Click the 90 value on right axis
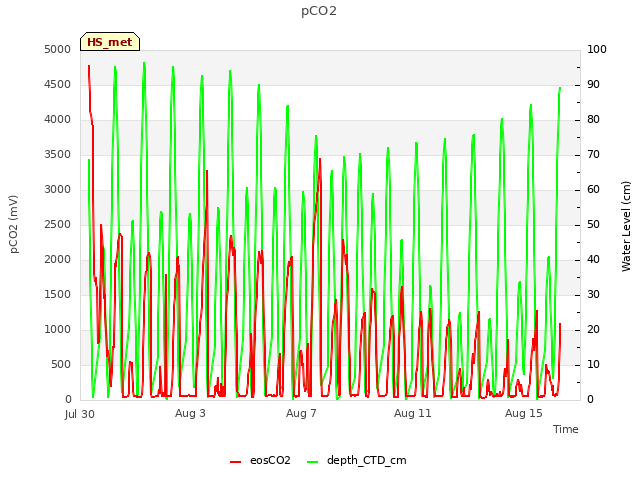Image resolution: width=640 pixels, height=480 pixels. (x=593, y=84)
